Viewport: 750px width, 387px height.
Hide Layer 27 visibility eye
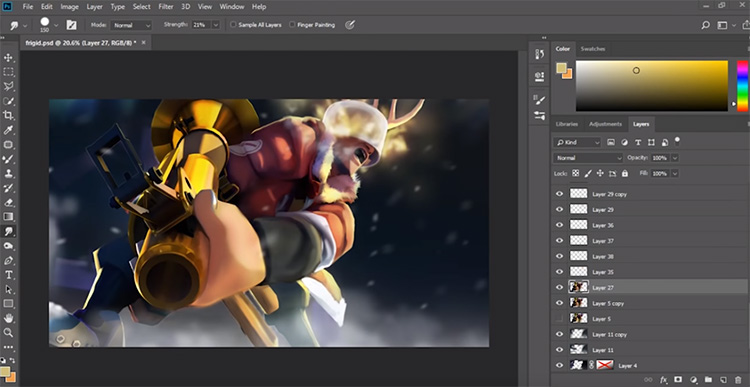click(559, 287)
